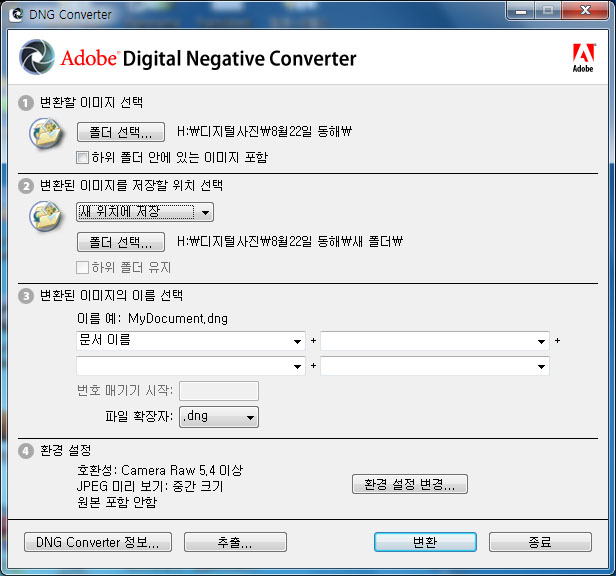The image size is (616, 576).
Task: Open DNG Converter 정보 about dialog
Action: click(x=98, y=542)
